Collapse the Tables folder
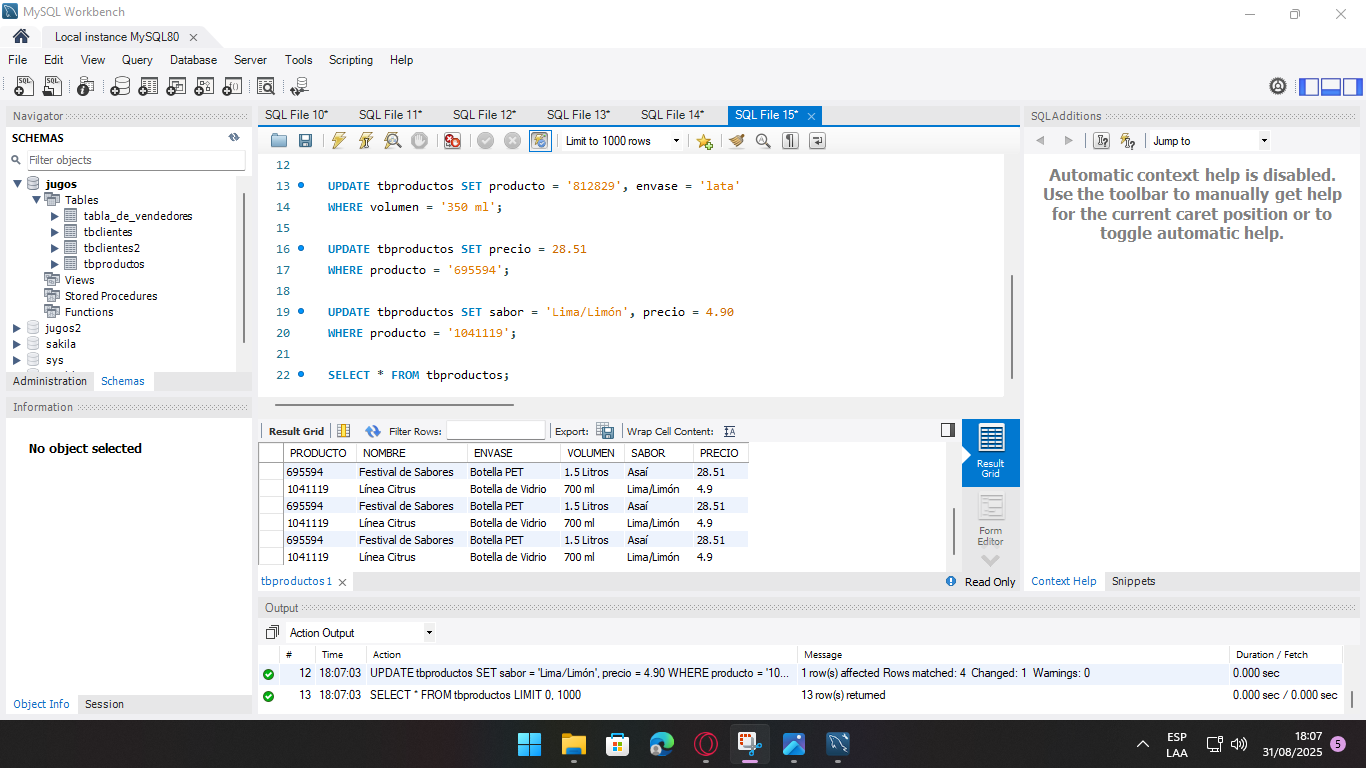This screenshot has height=768, width=1366. click(35, 200)
